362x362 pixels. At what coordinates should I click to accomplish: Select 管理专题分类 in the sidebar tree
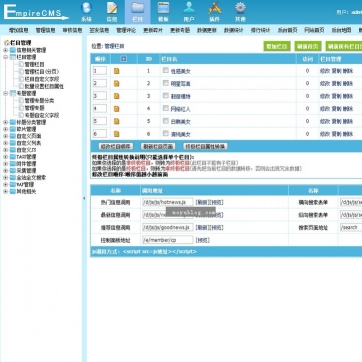tap(39, 101)
